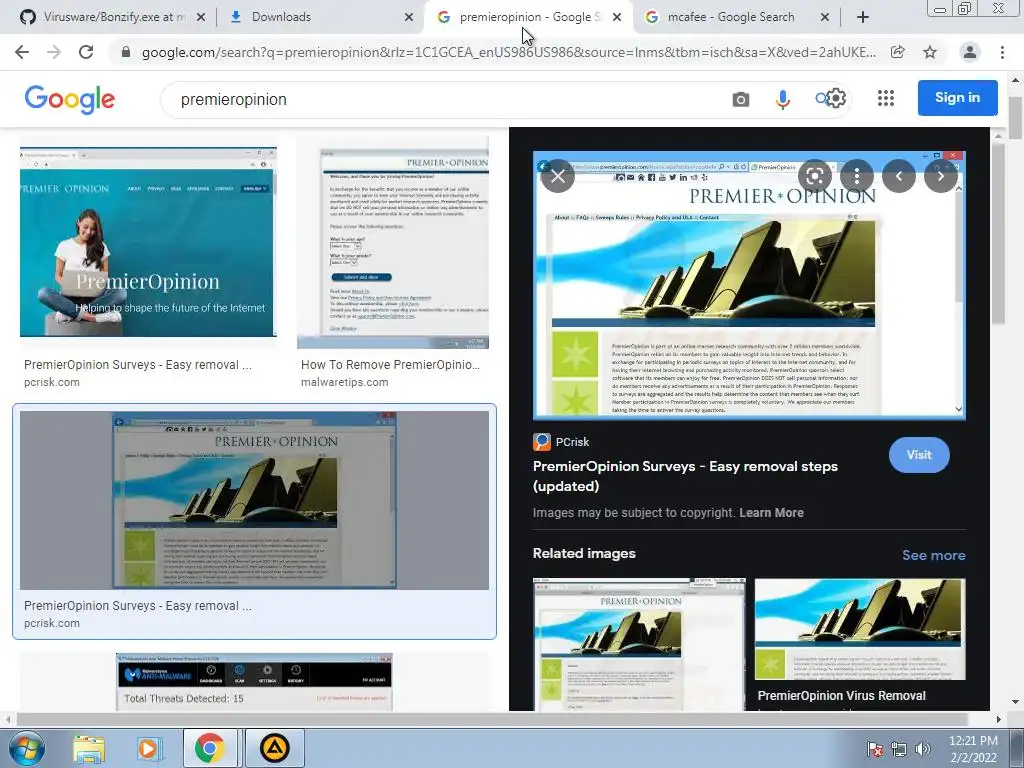Click the Sign in button
The width and height of the screenshot is (1024, 768).
[957, 97]
